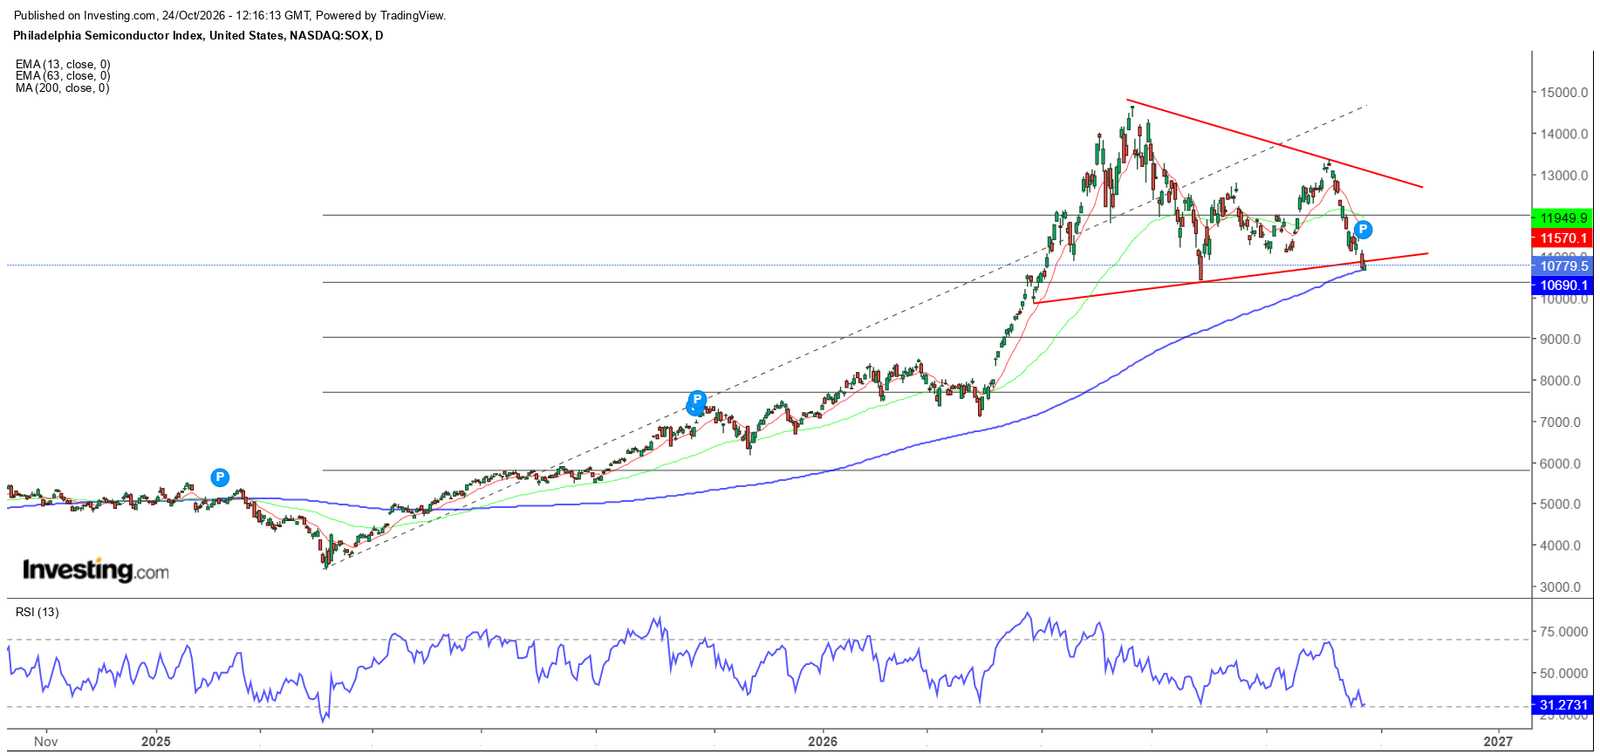The image size is (1600, 756).
Task: Click the Philadelphia Semiconductor Index title
Action: click(x=198, y=36)
